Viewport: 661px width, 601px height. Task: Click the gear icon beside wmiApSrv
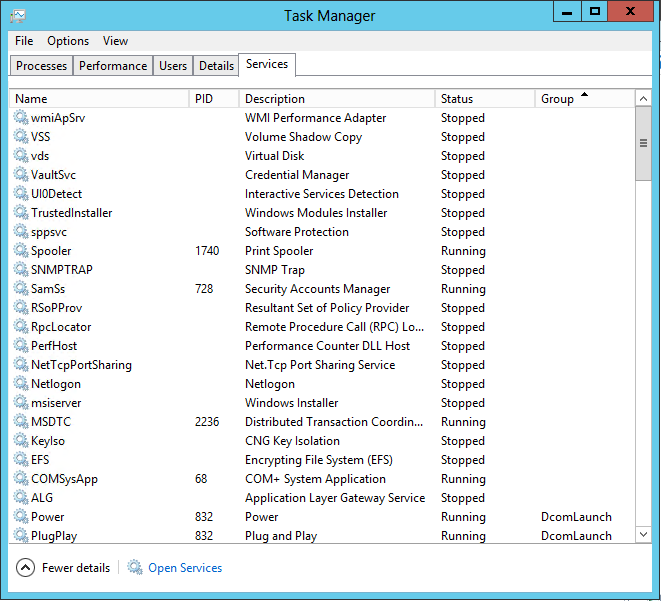pos(21,117)
